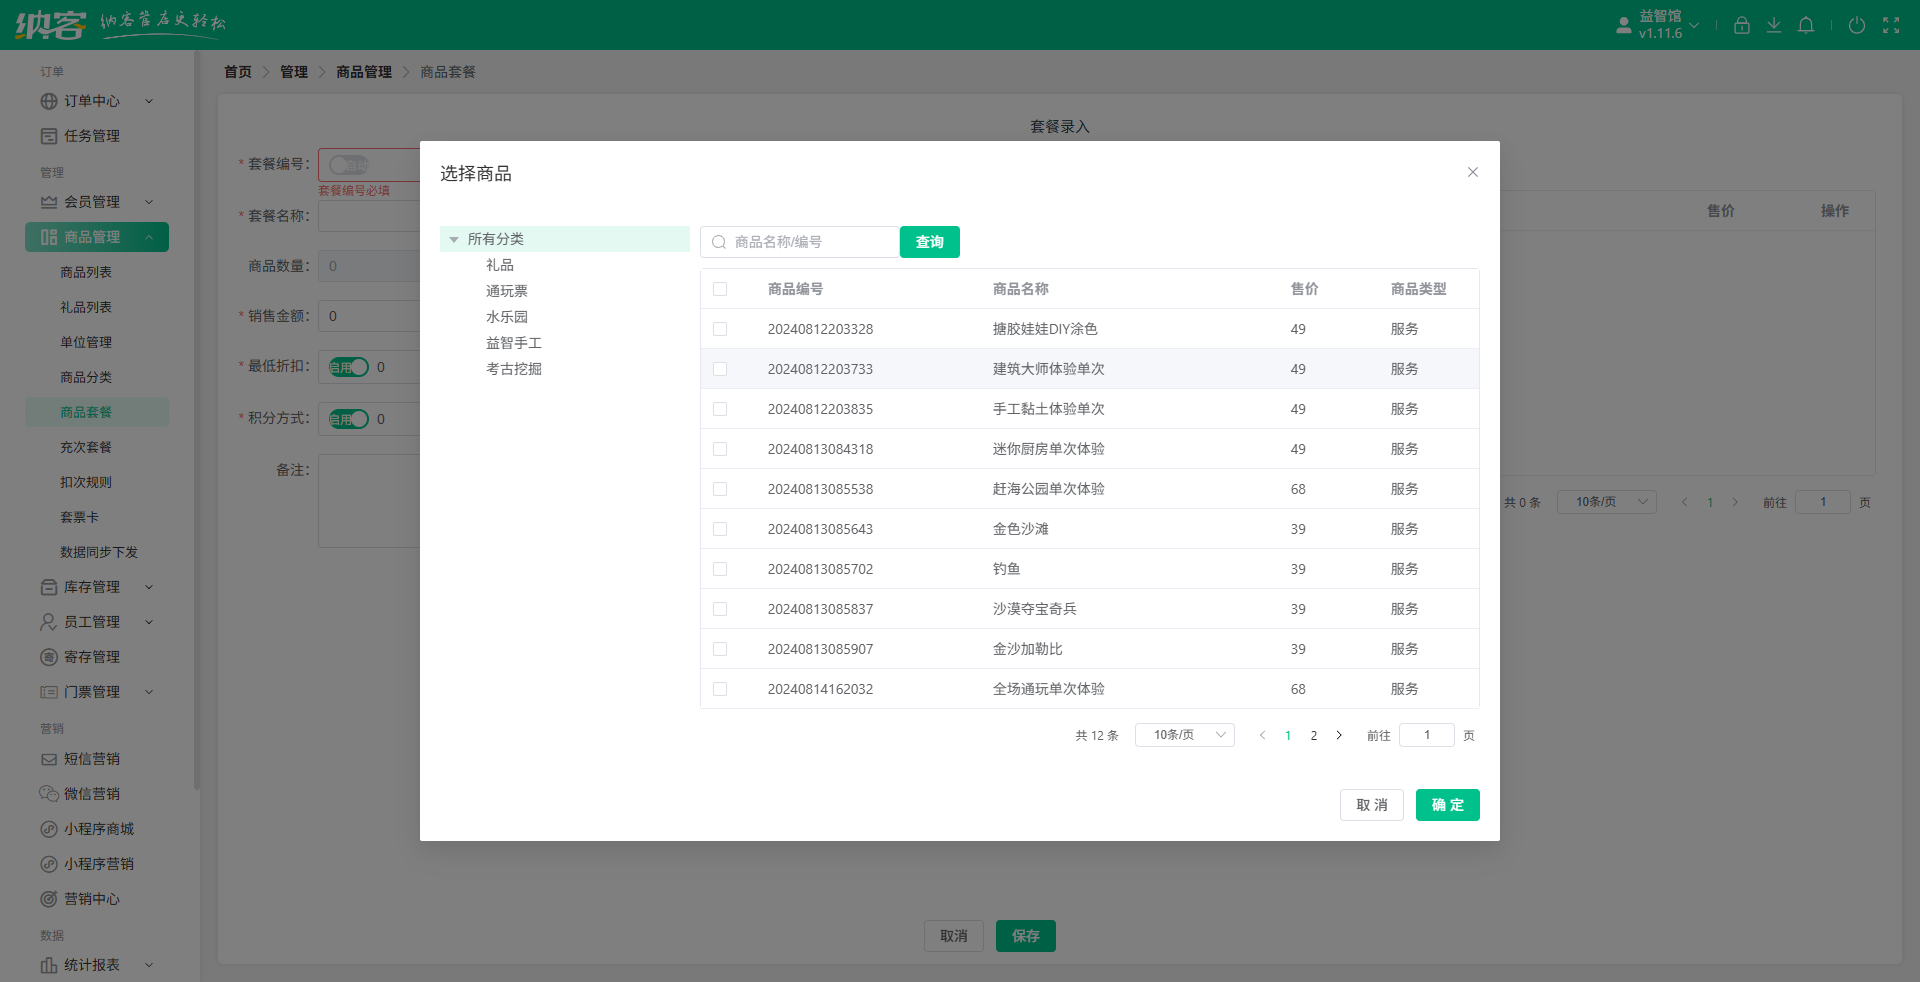Collapse the 所有分类 category tree
This screenshot has width=1920, height=982.
tap(456, 239)
